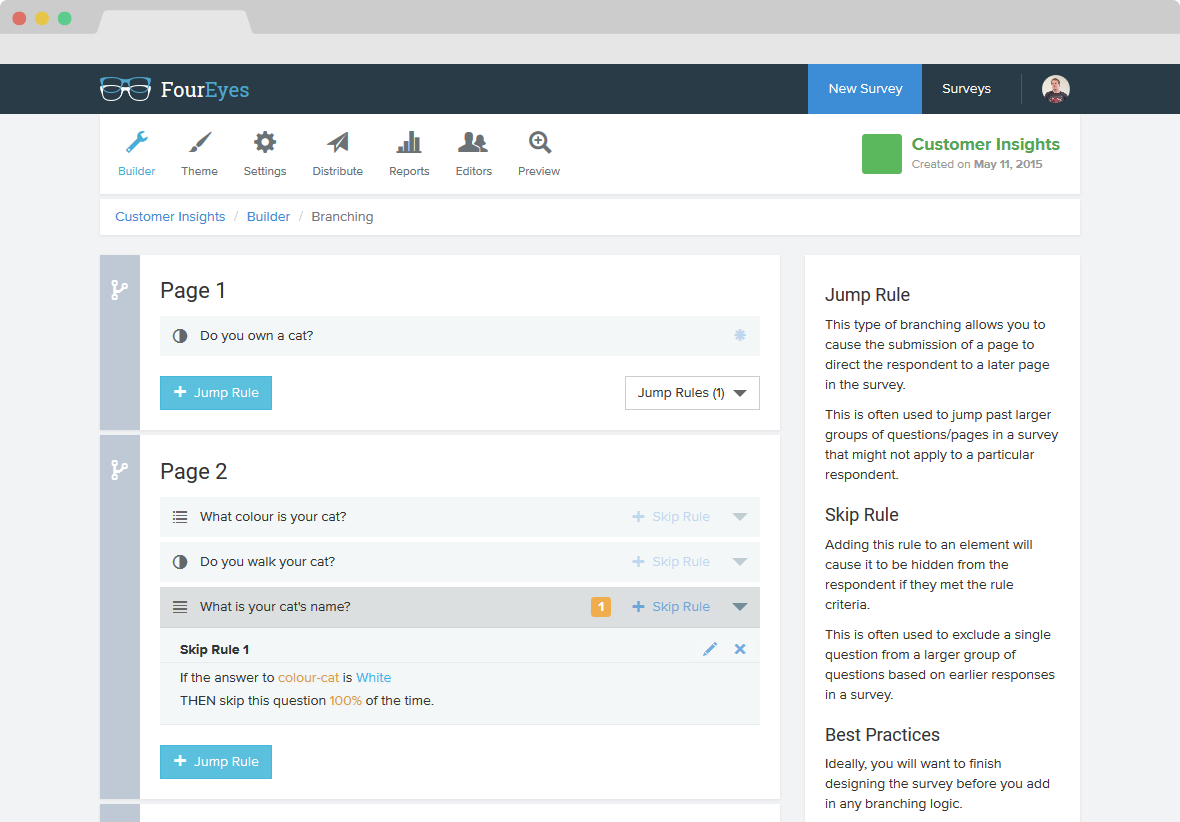Expand the Jump Rules (1) dropdown
The width and height of the screenshot is (1180, 822).
[x=692, y=393]
